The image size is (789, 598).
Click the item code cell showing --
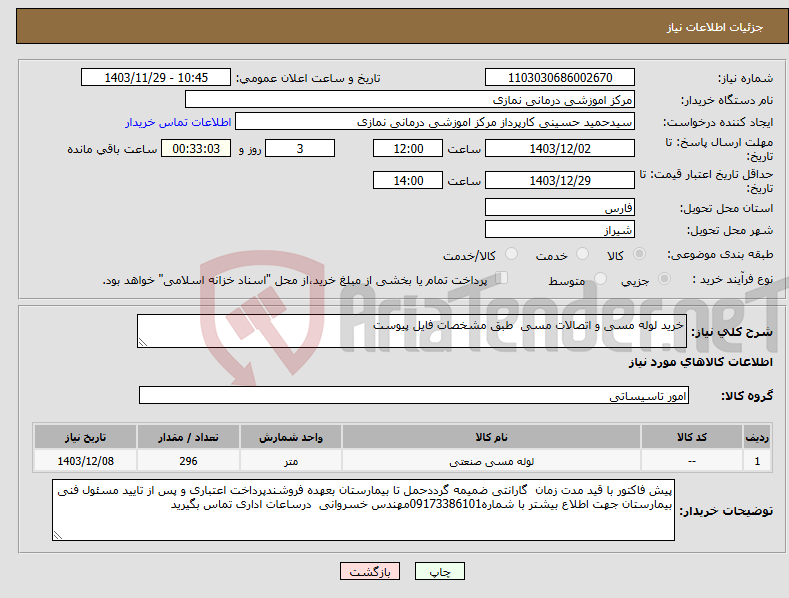(692, 461)
